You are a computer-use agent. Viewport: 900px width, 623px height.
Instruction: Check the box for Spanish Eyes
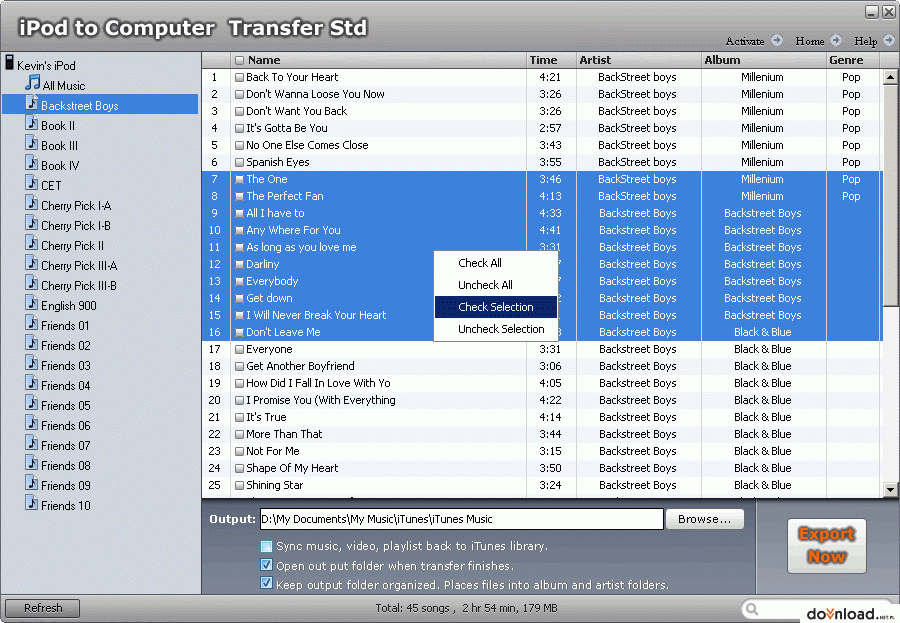click(x=239, y=162)
